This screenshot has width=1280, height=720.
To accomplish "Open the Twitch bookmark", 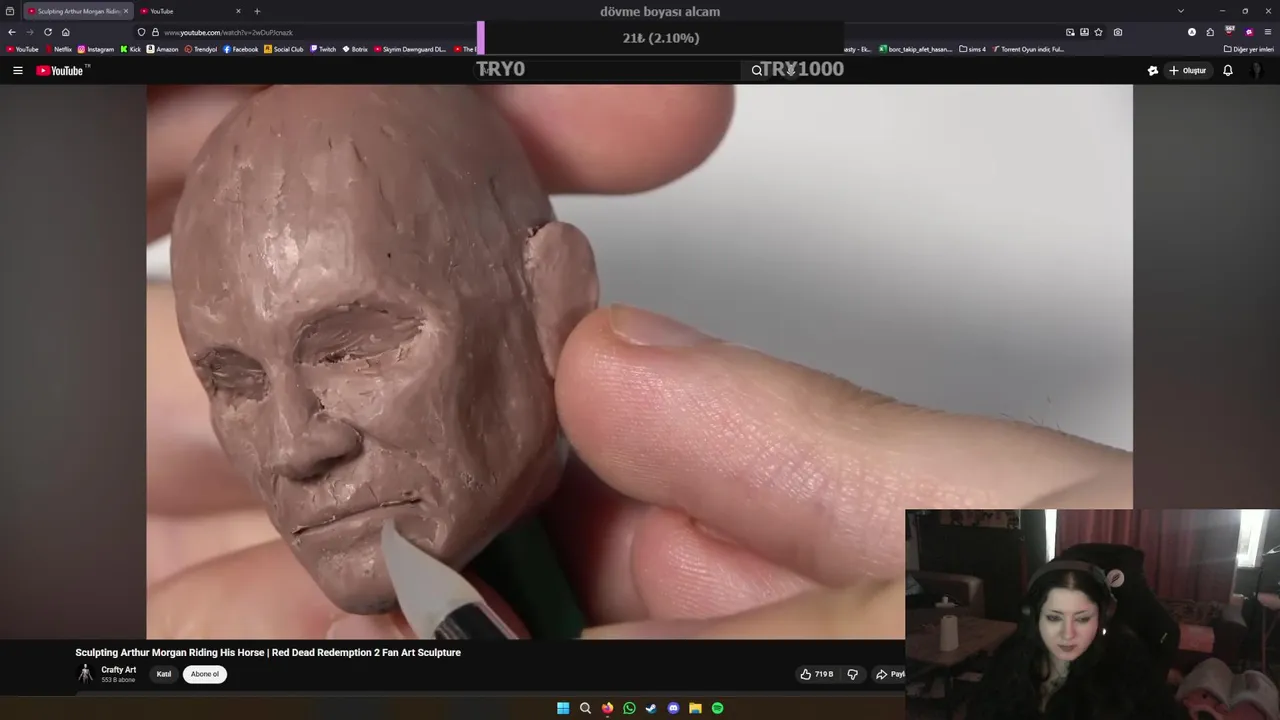I will coord(324,49).
